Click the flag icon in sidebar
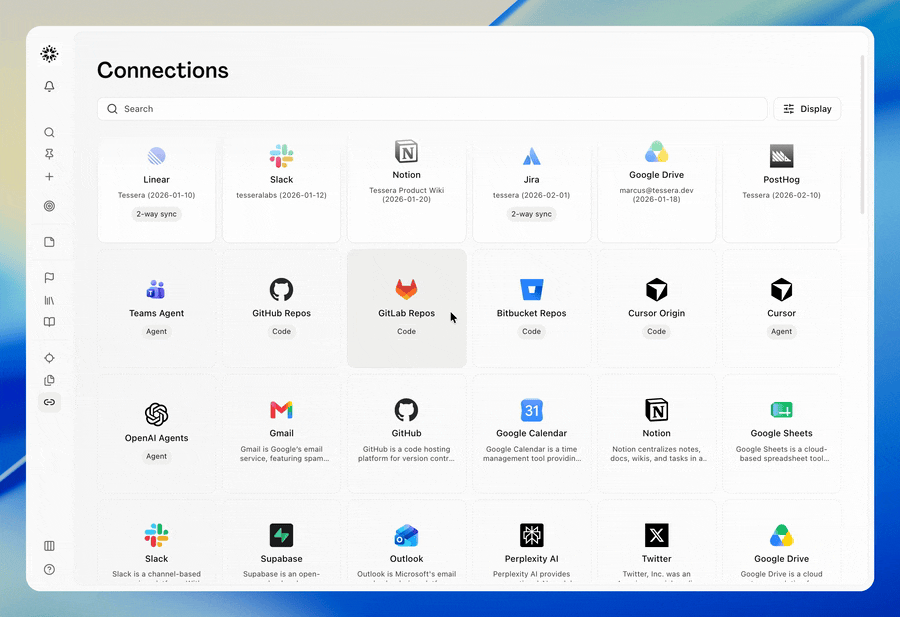This screenshot has height=617, width=900. coord(49,278)
